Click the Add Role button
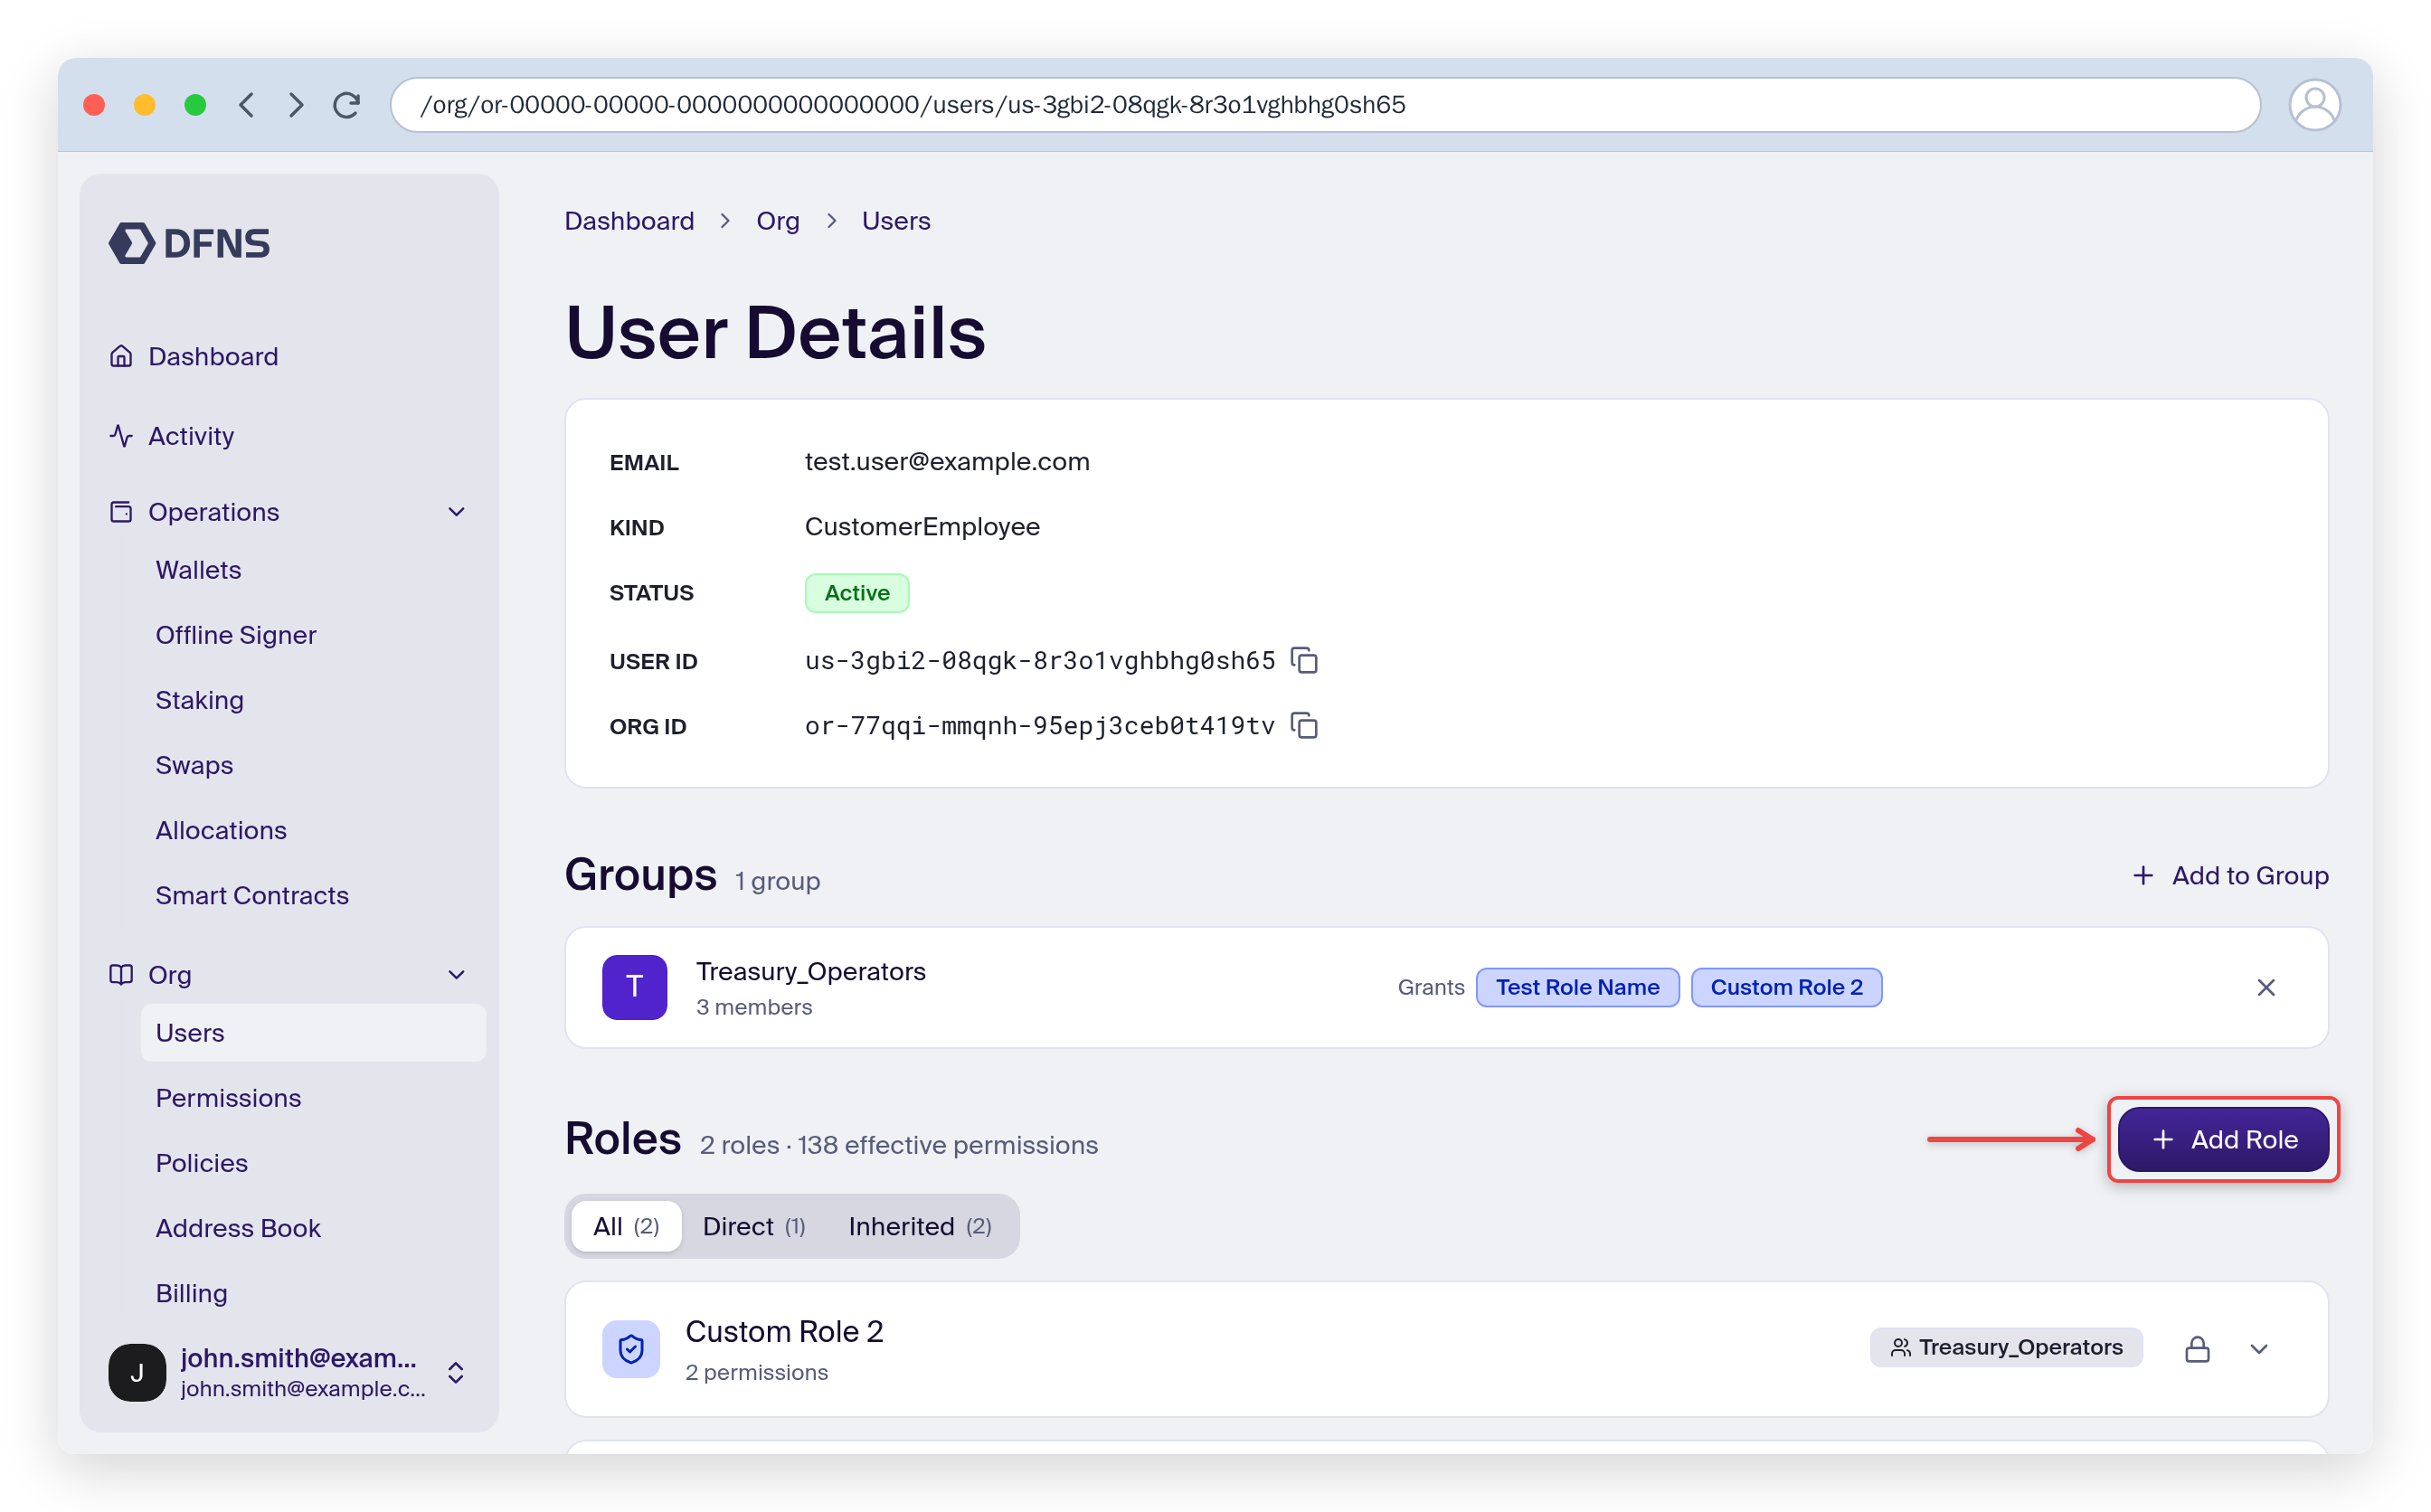This screenshot has width=2431, height=1512. tap(2223, 1139)
